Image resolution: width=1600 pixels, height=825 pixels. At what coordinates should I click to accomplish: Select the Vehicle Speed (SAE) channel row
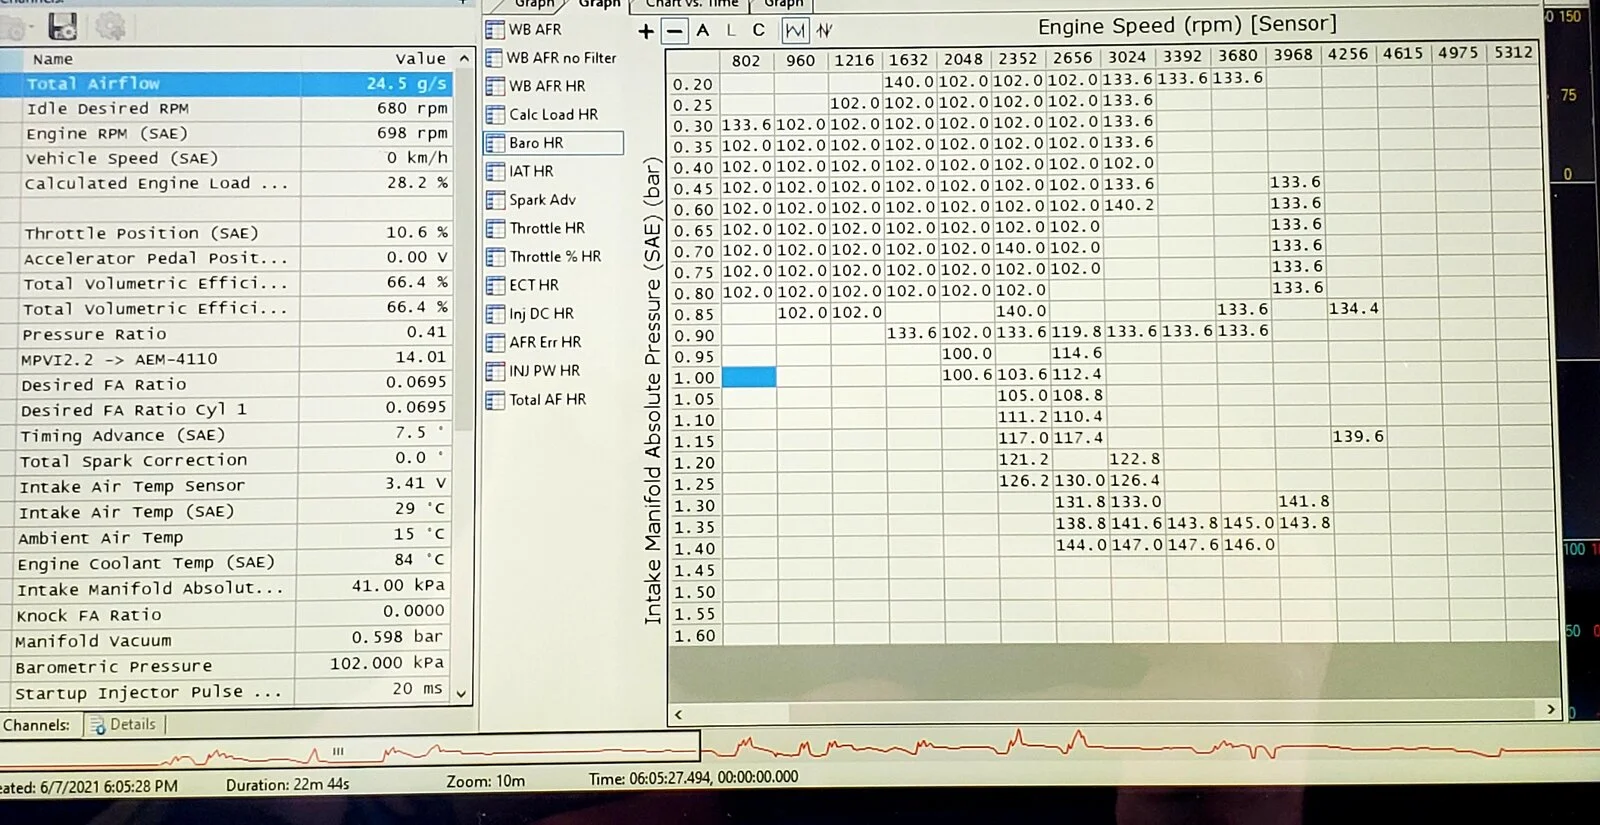coord(227,158)
